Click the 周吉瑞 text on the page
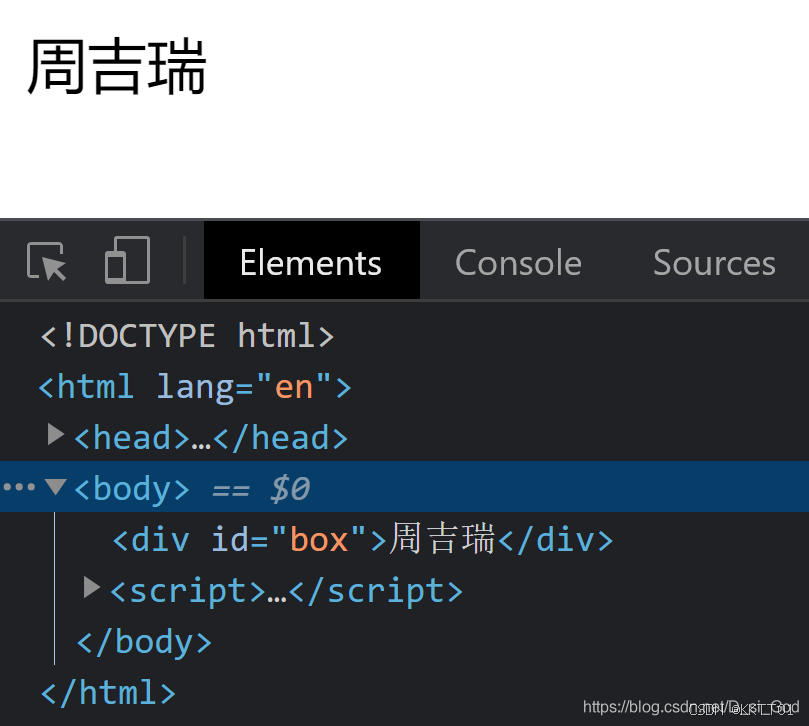The image size is (809, 726). click(117, 67)
